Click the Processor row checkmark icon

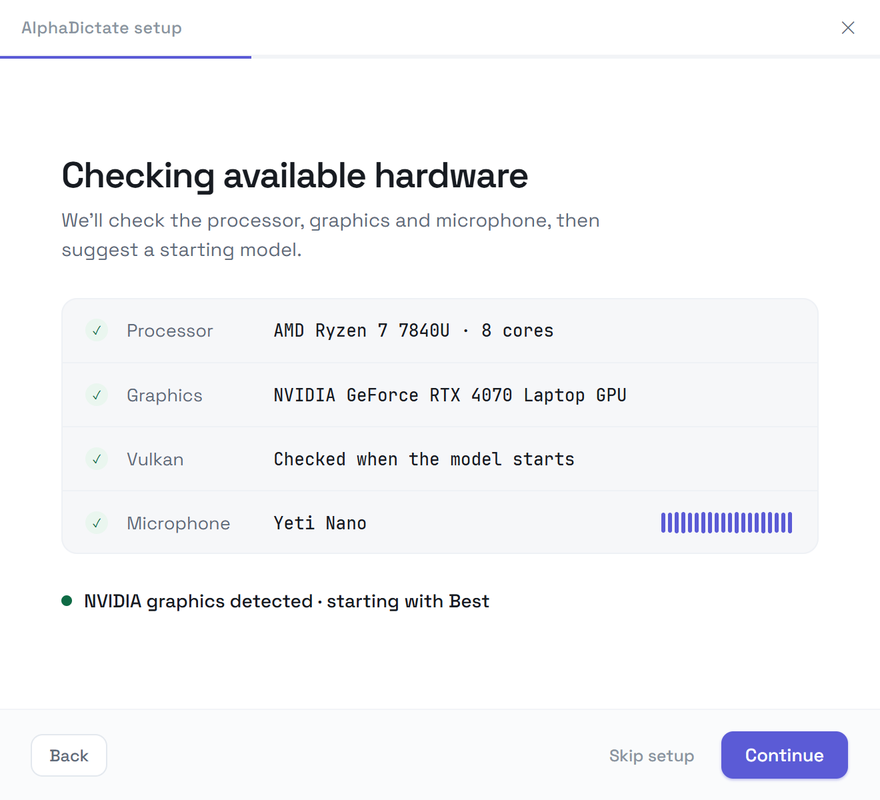97,330
